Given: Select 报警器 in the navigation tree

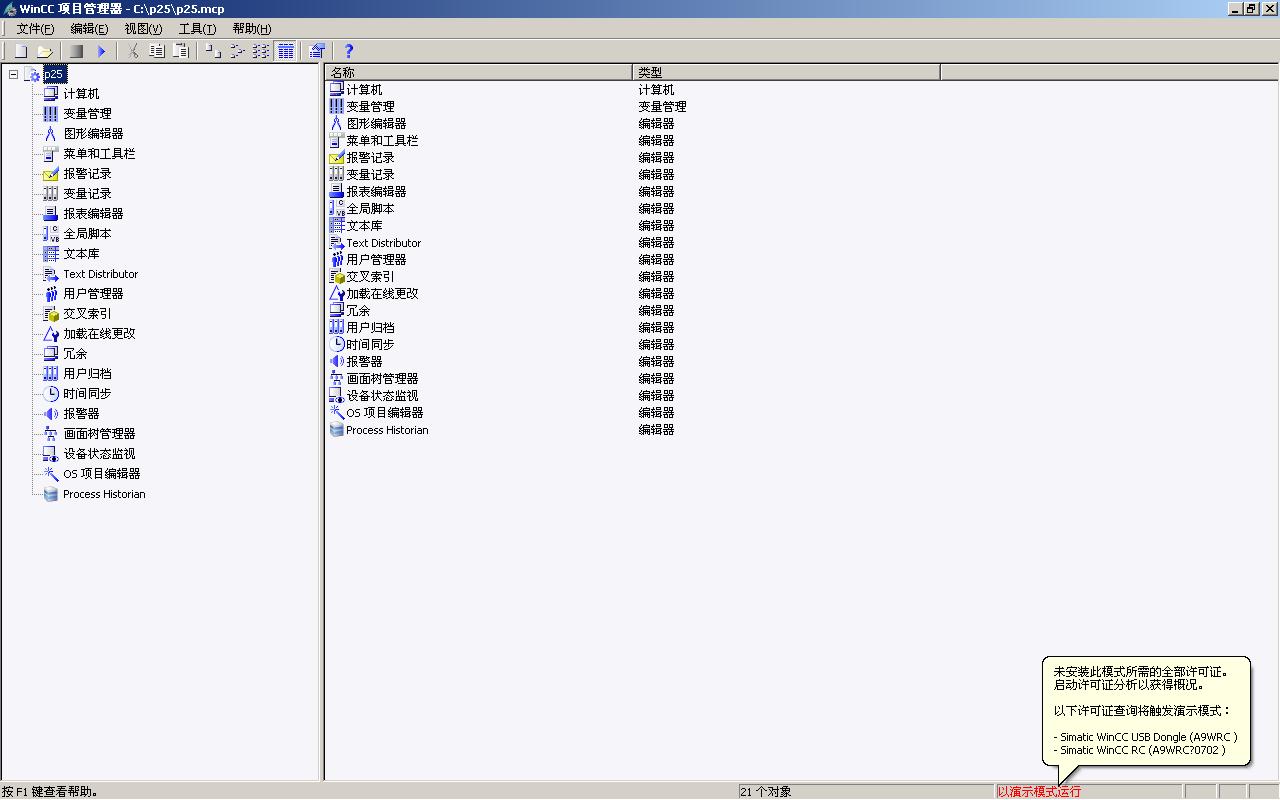Looking at the screenshot, I should [81, 414].
